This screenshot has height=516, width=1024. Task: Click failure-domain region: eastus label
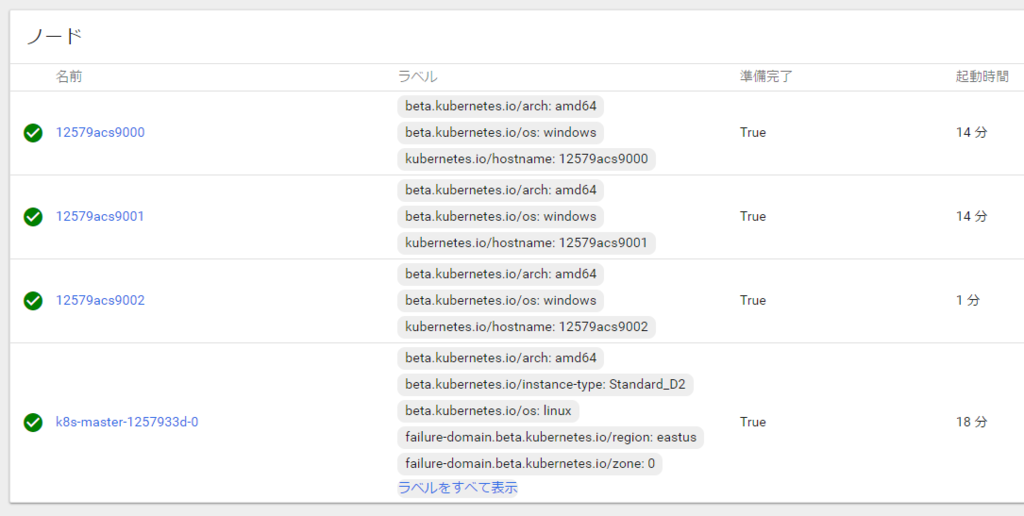(551, 437)
